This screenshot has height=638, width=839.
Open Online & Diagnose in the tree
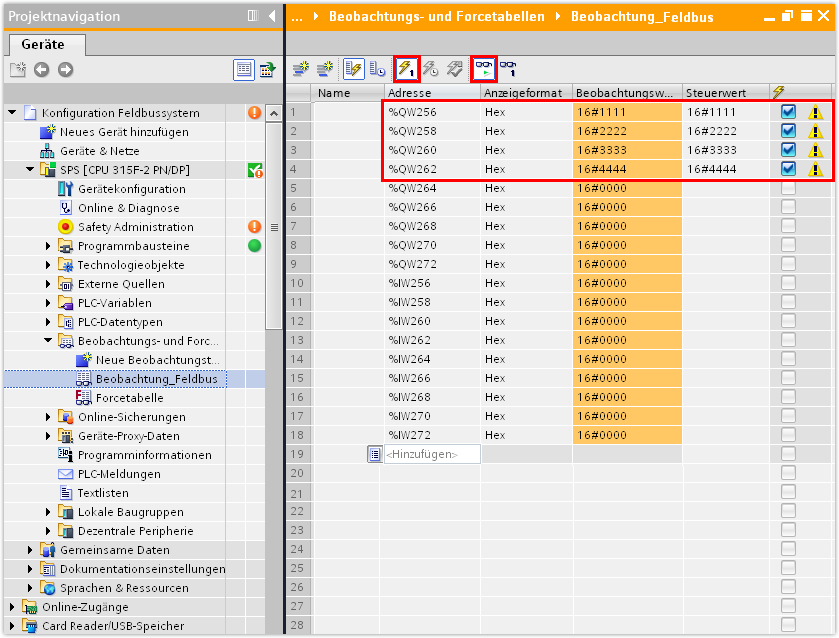[128, 208]
